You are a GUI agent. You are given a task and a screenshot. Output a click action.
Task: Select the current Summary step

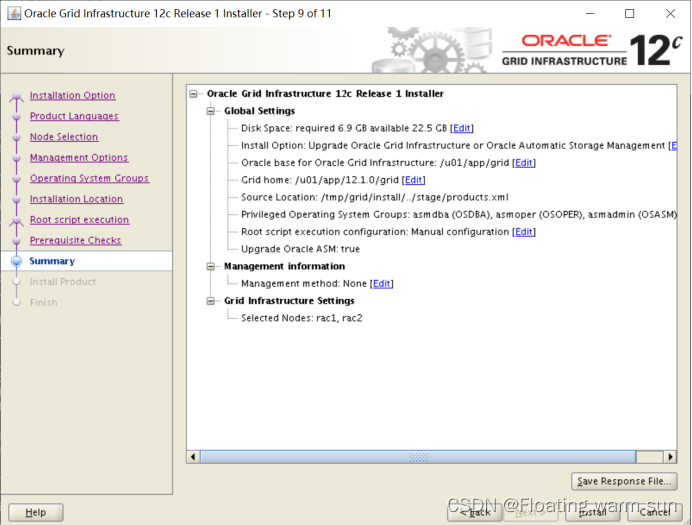pyautogui.click(x=52, y=261)
